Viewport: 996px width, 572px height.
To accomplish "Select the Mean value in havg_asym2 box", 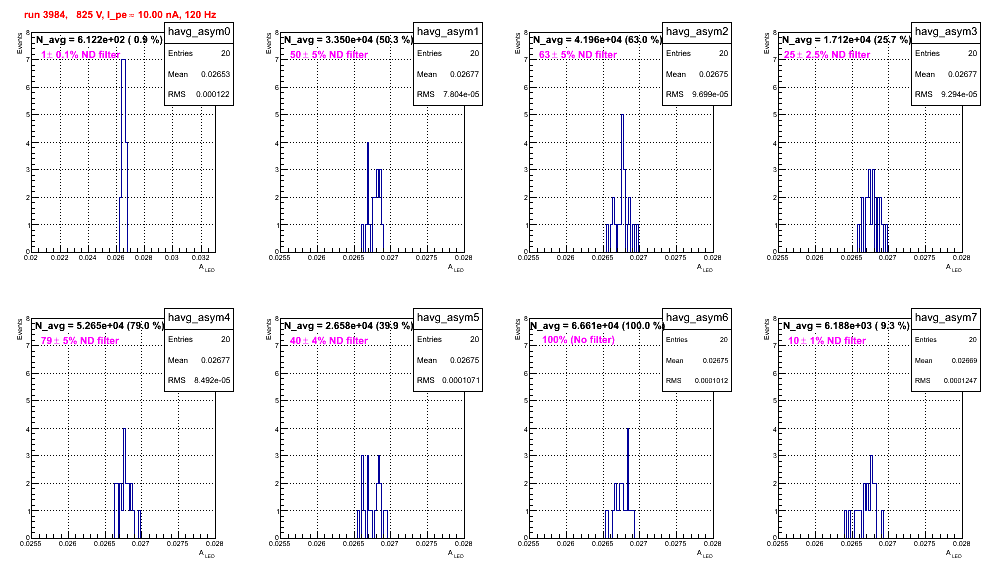I will (x=713, y=74).
